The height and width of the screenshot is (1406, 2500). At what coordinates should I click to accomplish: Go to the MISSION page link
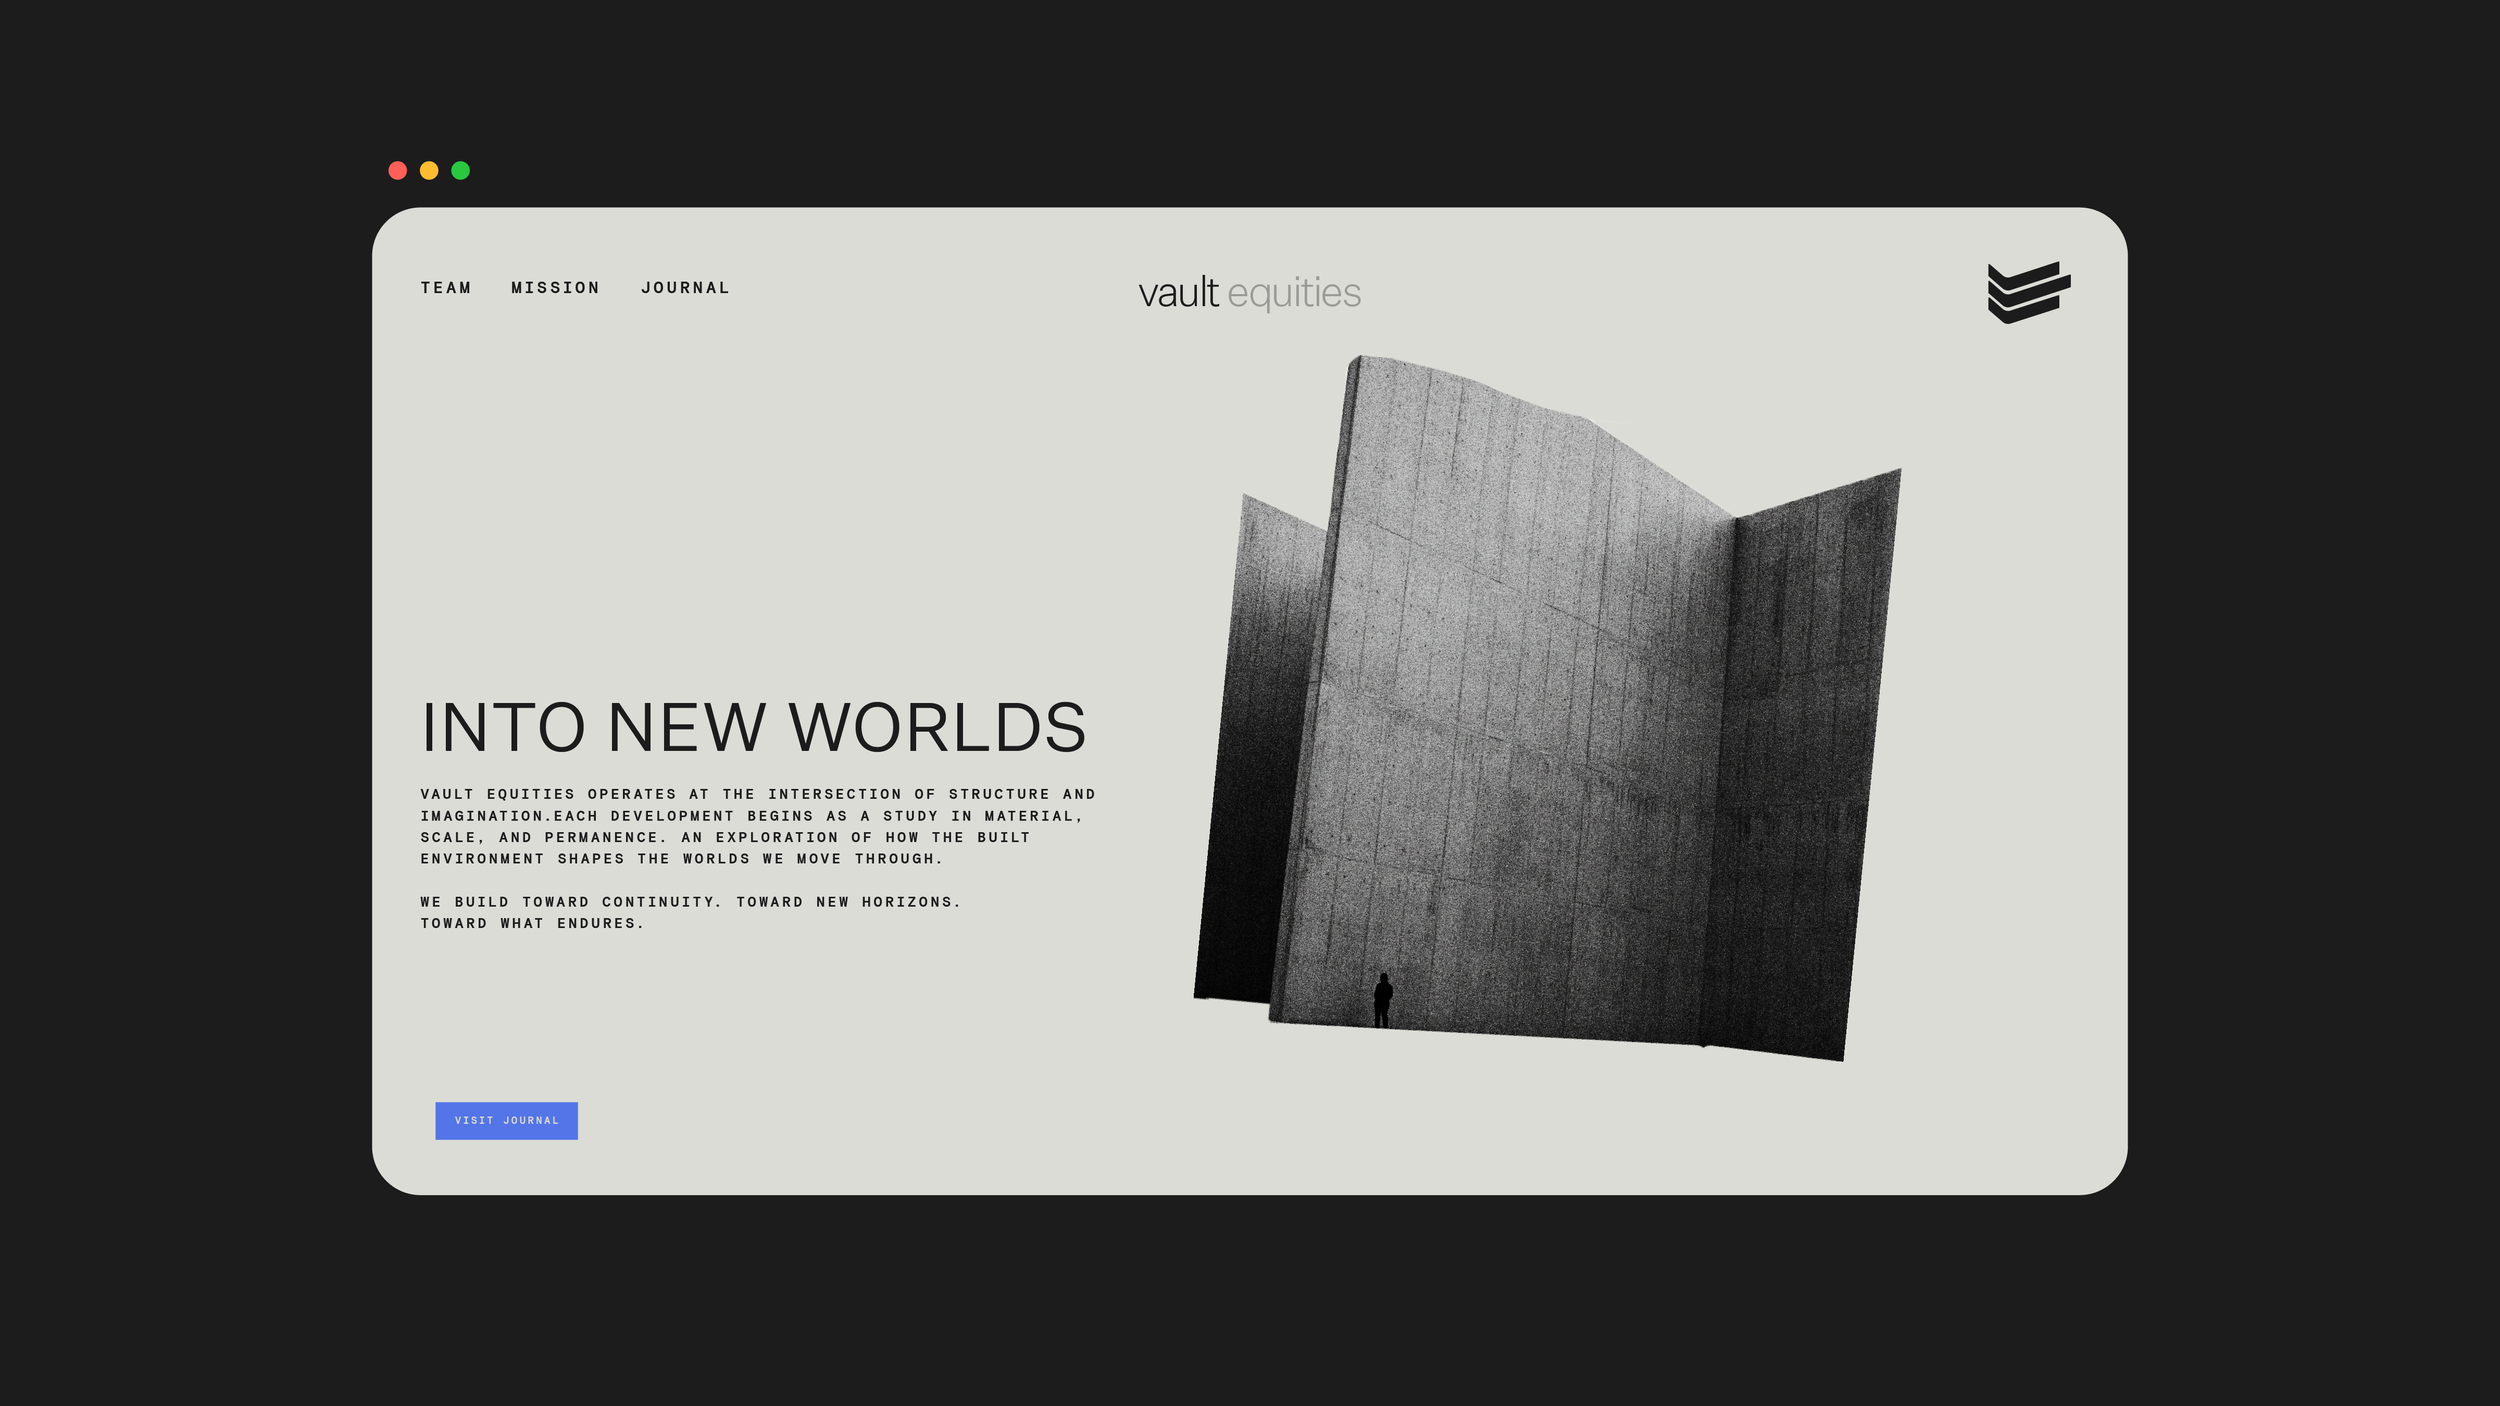coord(555,288)
